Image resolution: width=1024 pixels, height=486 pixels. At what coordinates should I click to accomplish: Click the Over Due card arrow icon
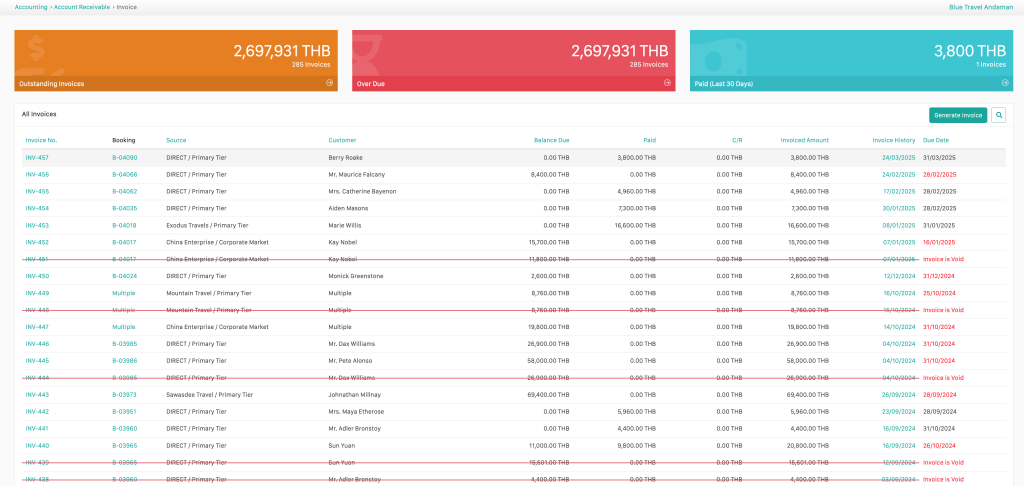coord(667,83)
